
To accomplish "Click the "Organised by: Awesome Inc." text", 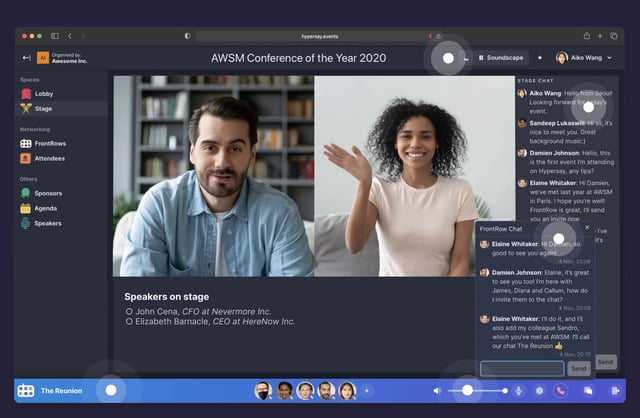I will pyautogui.click(x=69, y=58).
